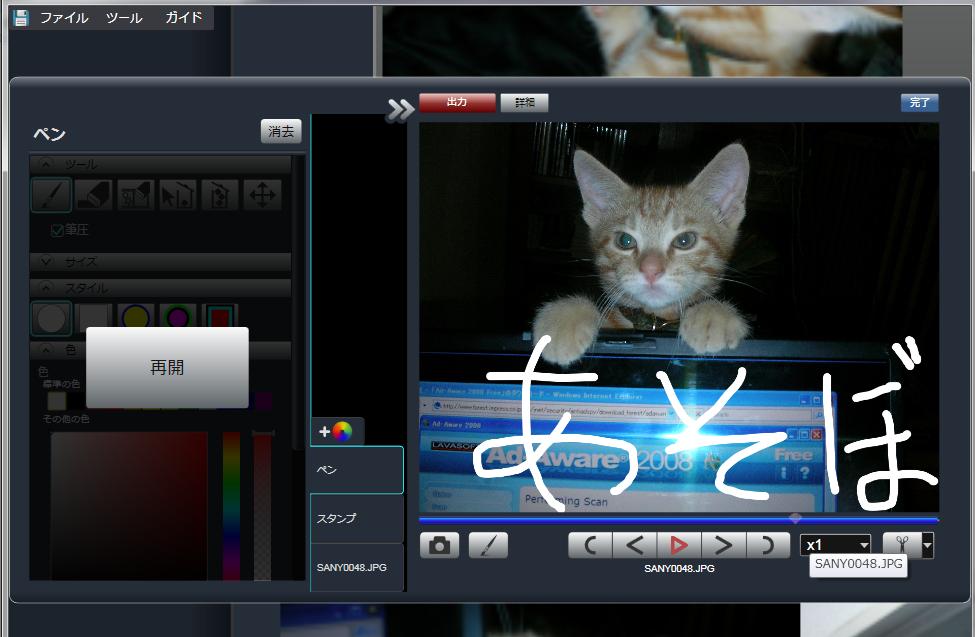Click the curved rewind-to-start button
Image resolution: width=975 pixels, height=637 pixels.
pos(591,546)
